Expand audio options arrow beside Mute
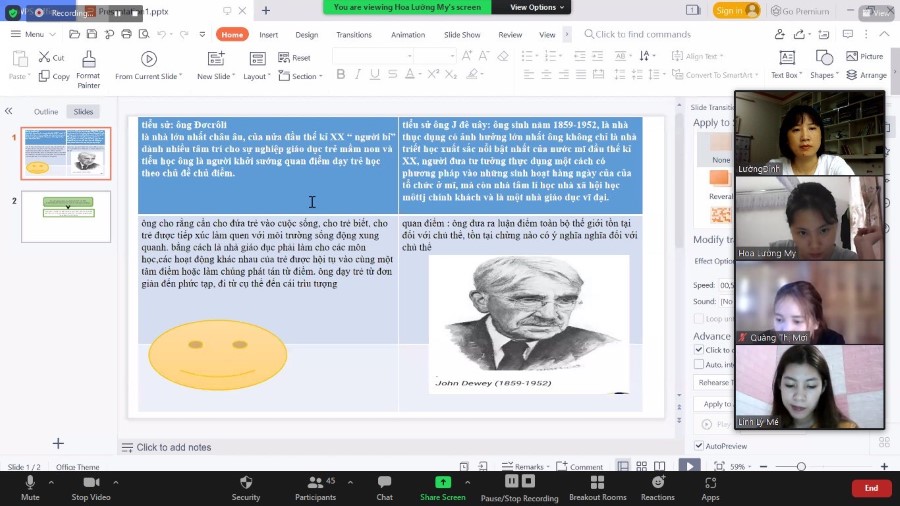 coord(51,482)
